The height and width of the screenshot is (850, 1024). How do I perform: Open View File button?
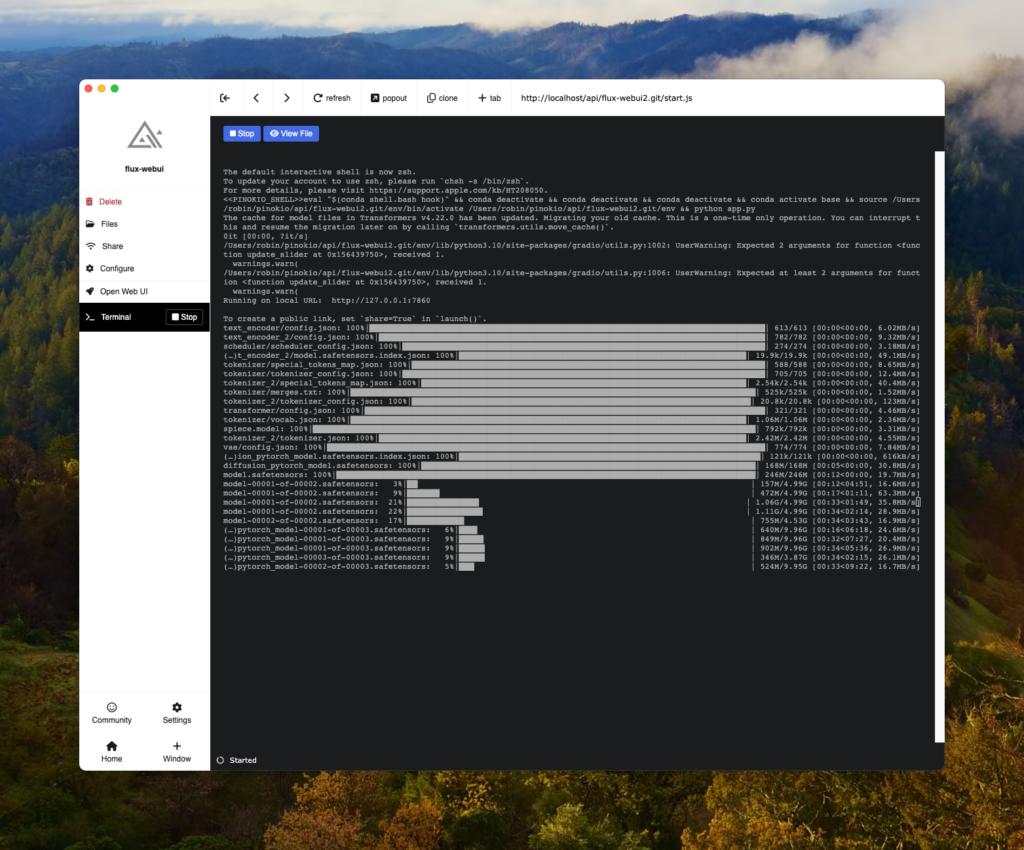point(291,133)
